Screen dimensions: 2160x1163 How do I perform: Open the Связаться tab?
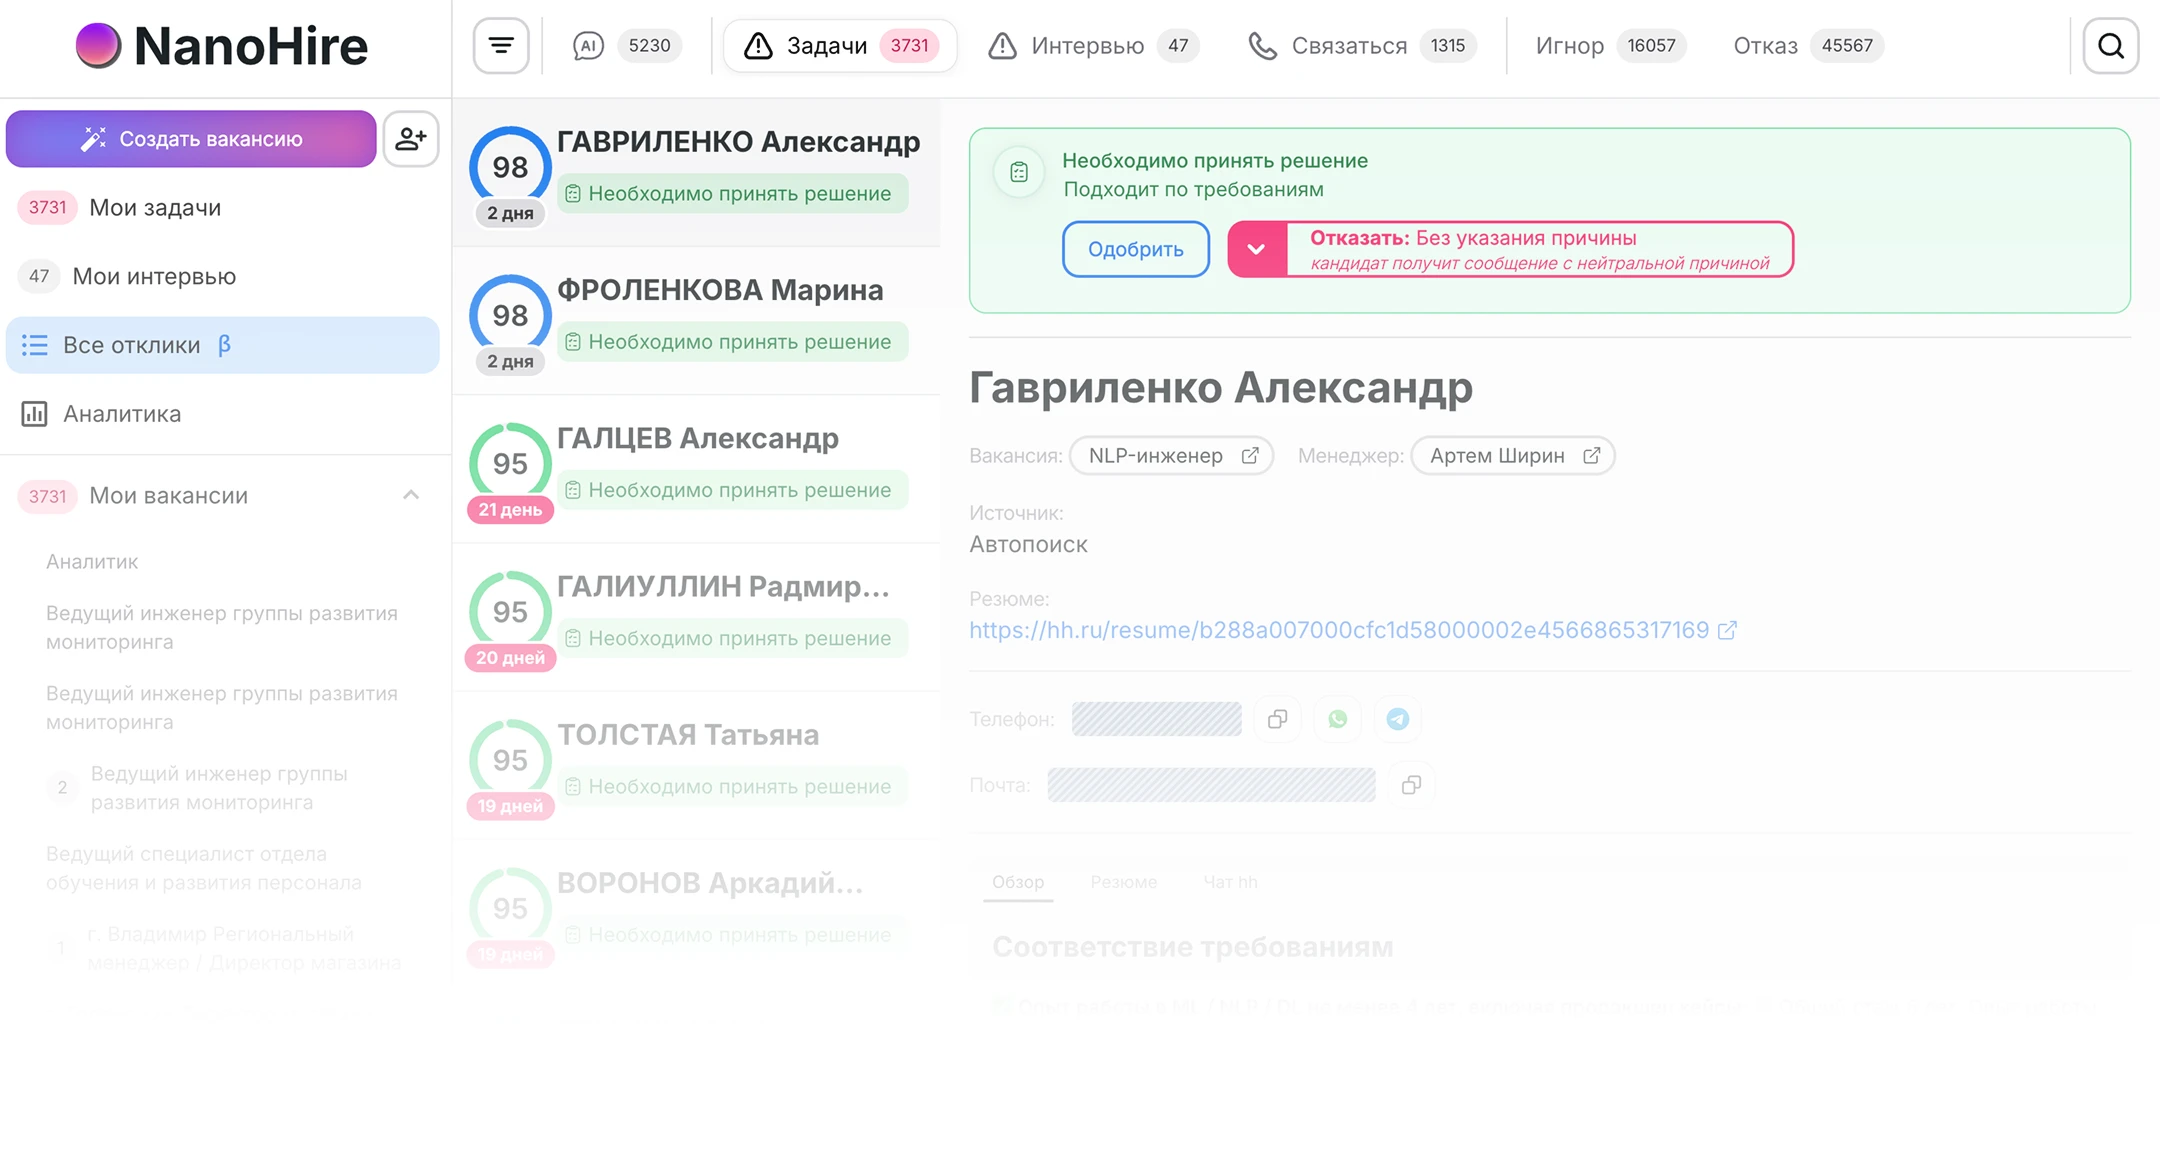(x=1361, y=46)
